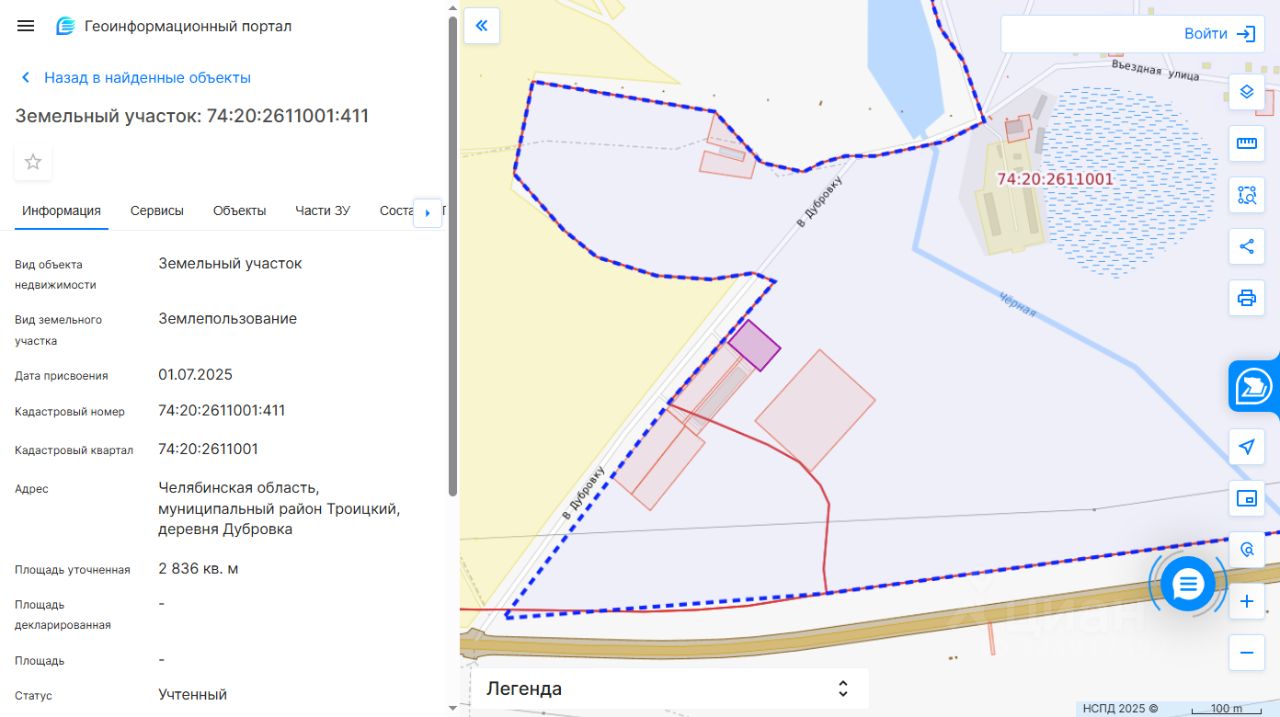The image size is (1280, 717).
Task: Click the purple highlighted parcel on map
Action: (x=754, y=346)
